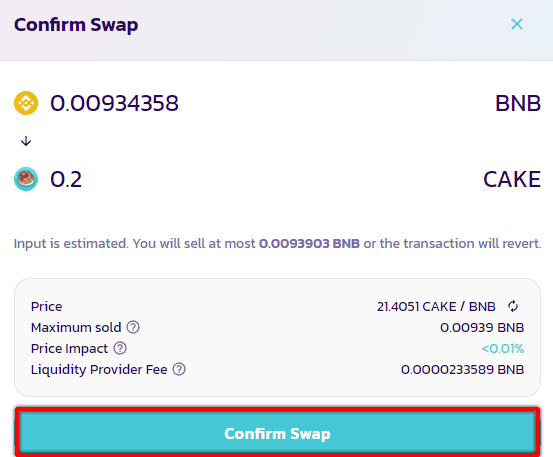Click the 21.4051 CAKE / BNB price value
The image size is (553, 457).
tap(436, 306)
